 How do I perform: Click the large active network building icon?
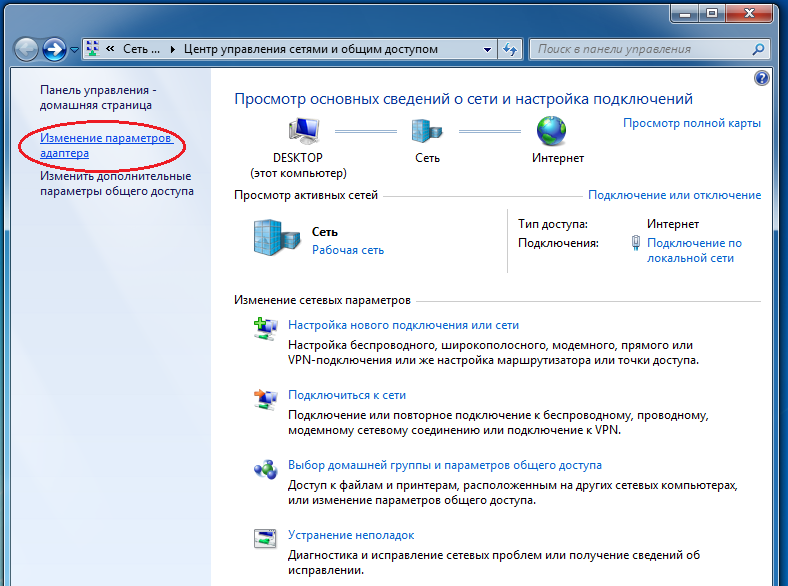[x=276, y=238]
